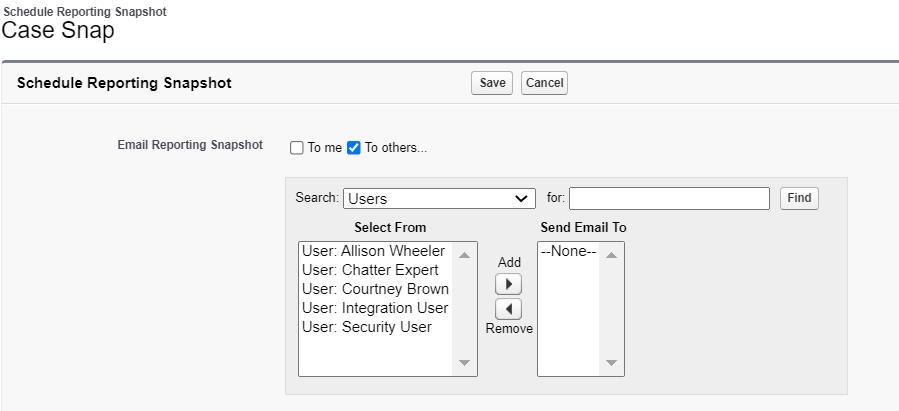Viewport: 899px width, 411px height.
Task: Pick User: Integration User entry
Action: [x=375, y=308]
